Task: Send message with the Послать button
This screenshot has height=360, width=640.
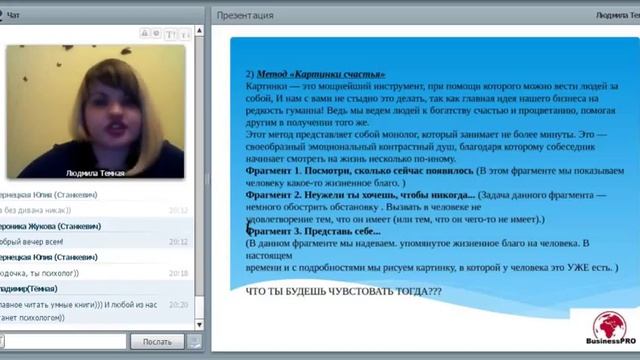Action: 157,342
